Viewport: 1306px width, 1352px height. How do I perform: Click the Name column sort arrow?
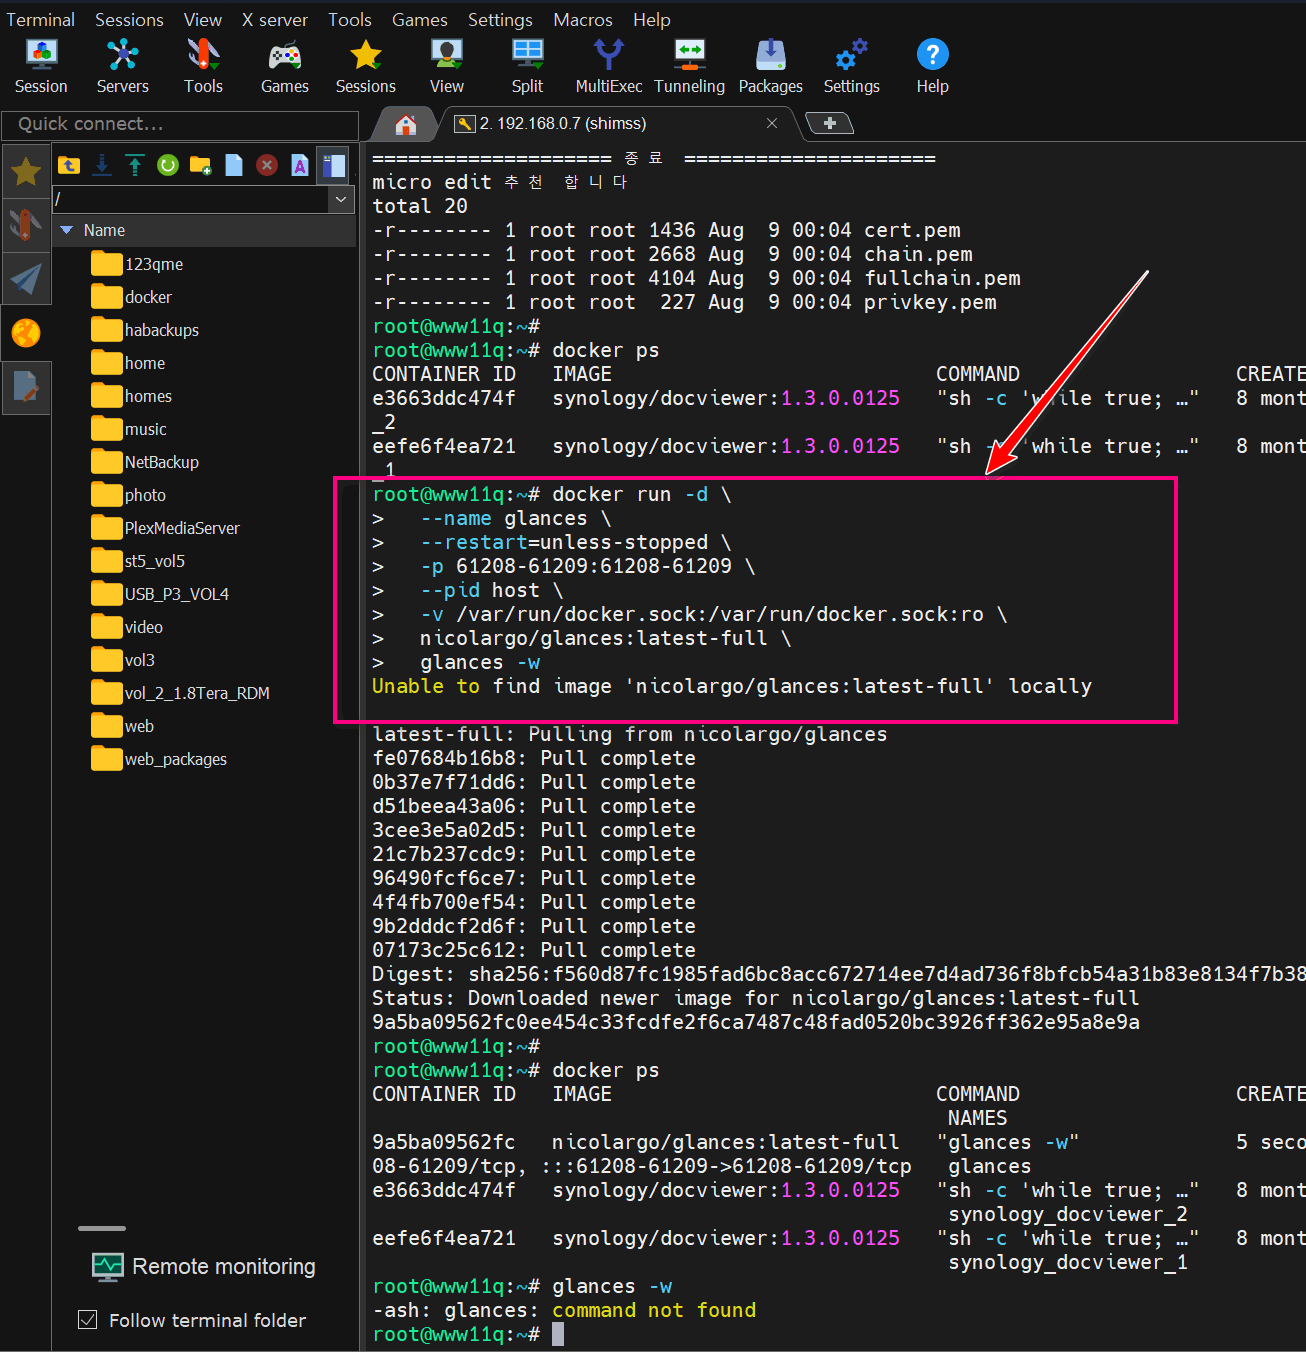(x=67, y=230)
